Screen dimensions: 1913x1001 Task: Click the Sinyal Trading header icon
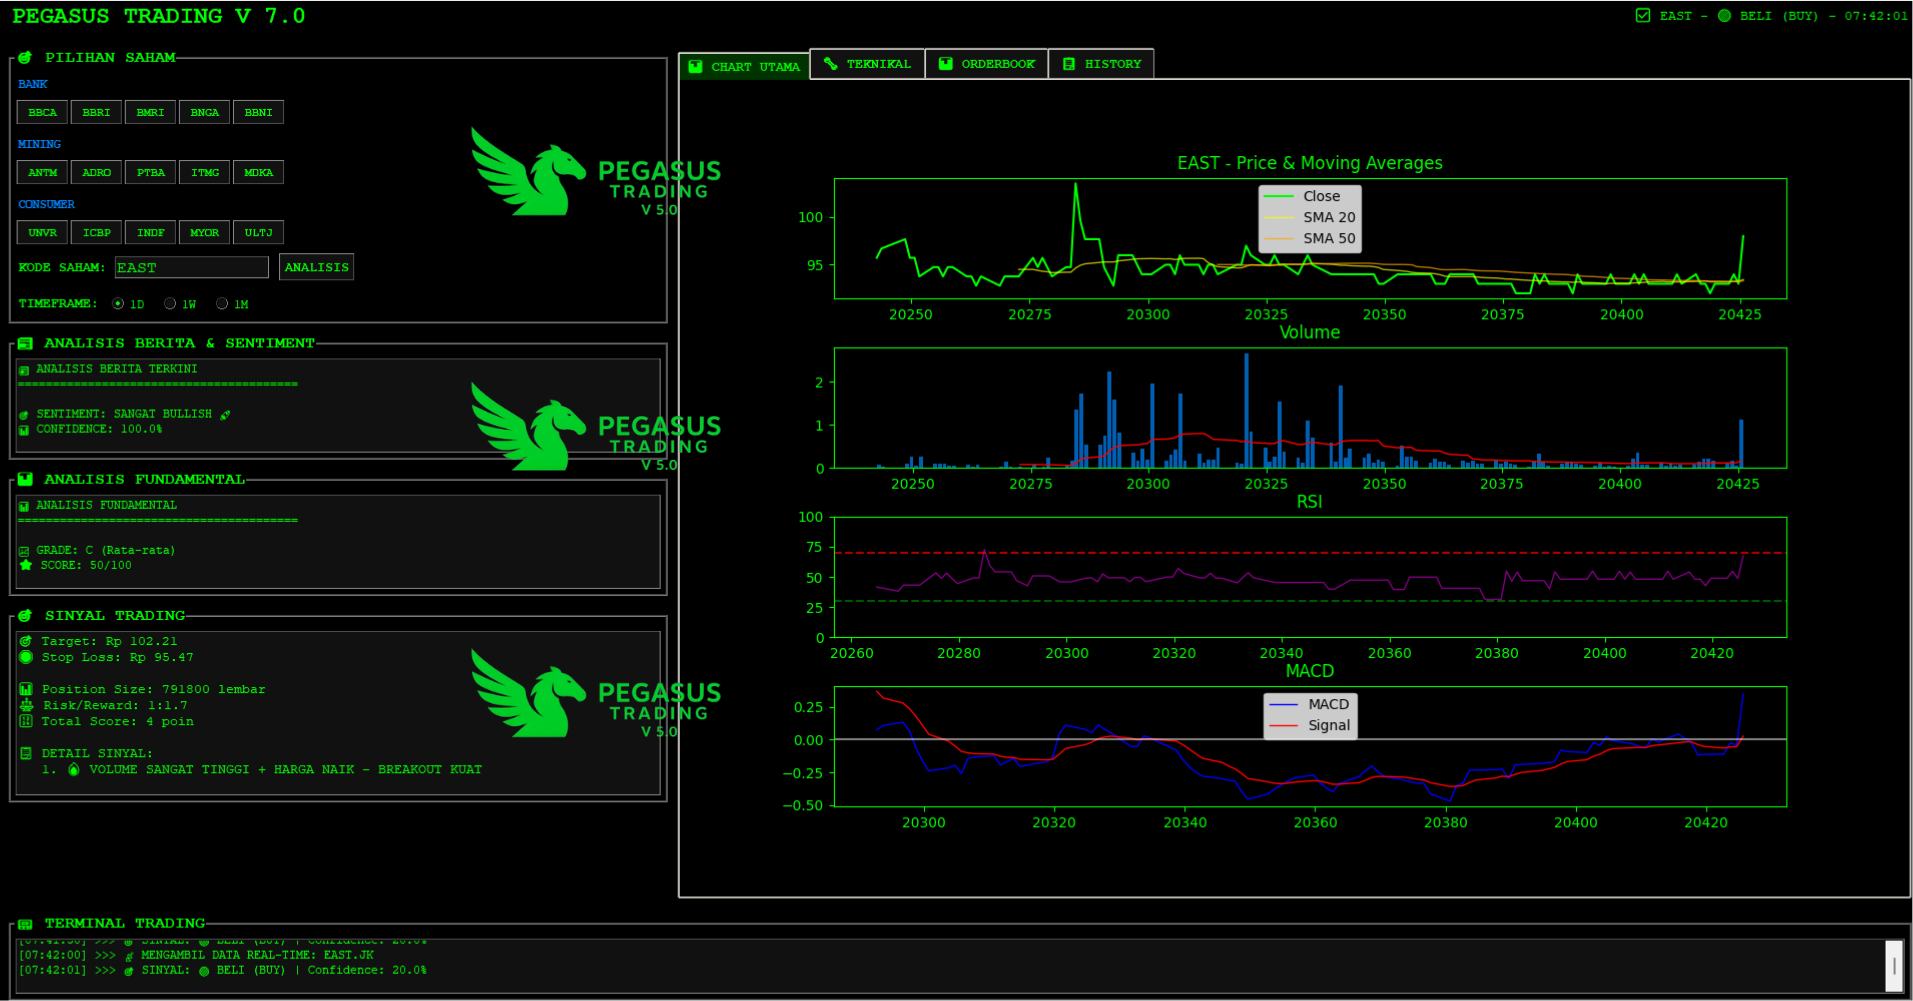[25, 616]
